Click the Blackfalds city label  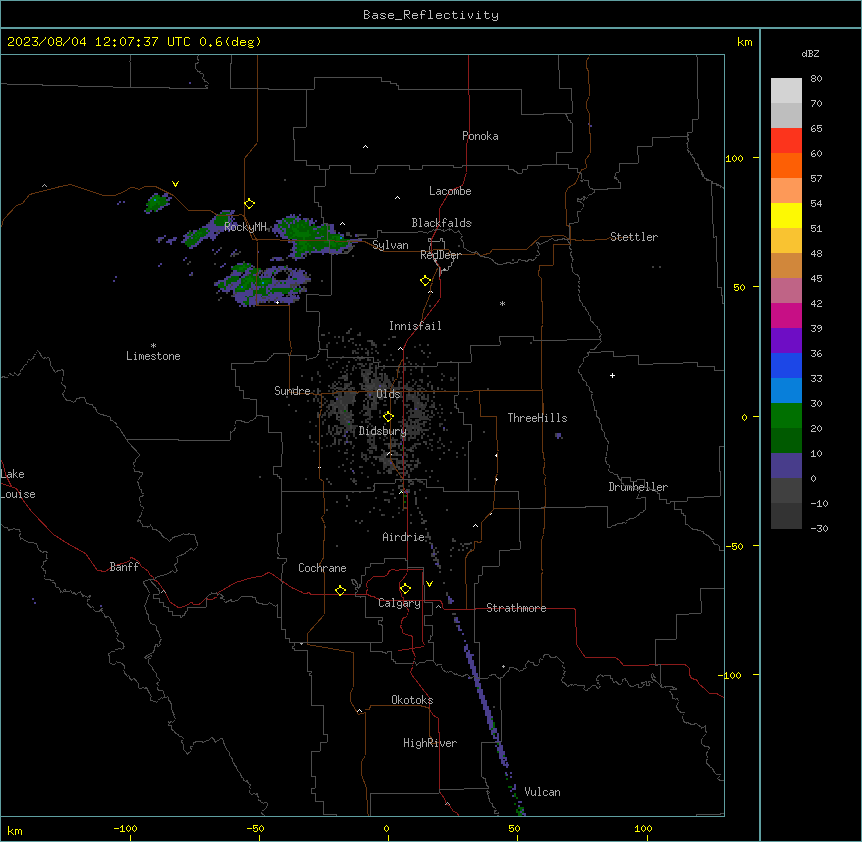tap(441, 223)
